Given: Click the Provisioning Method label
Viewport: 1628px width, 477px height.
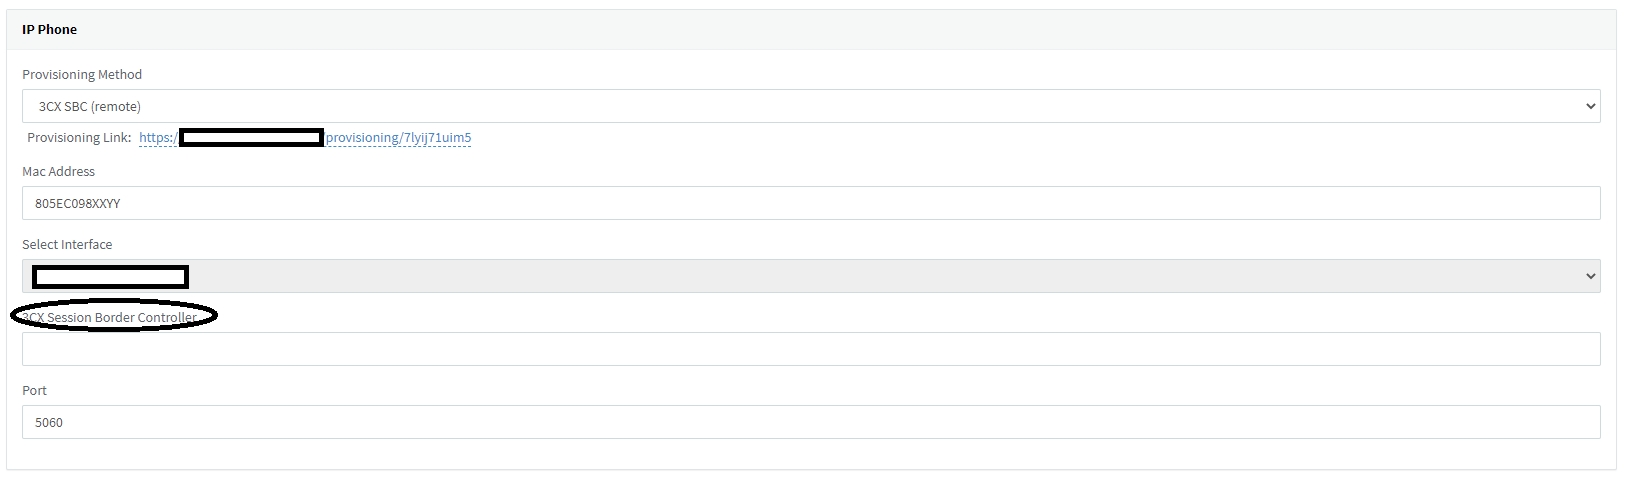Looking at the screenshot, I should click(82, 75).
